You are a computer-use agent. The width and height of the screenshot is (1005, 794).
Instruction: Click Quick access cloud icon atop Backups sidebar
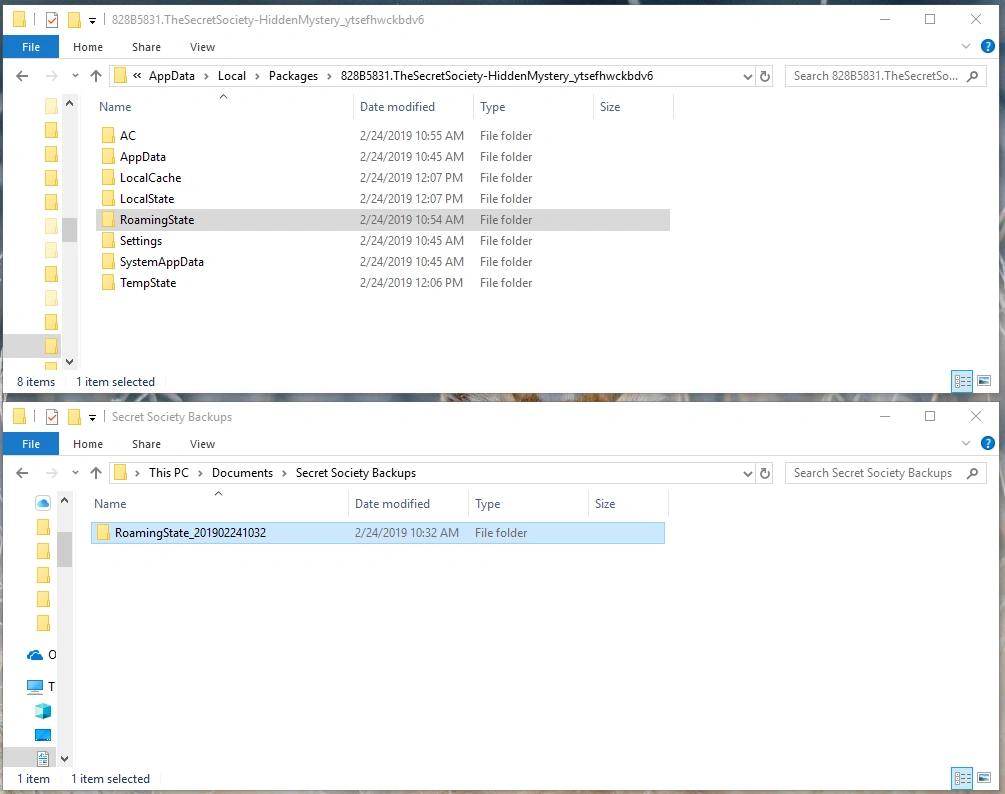(43, 503)
